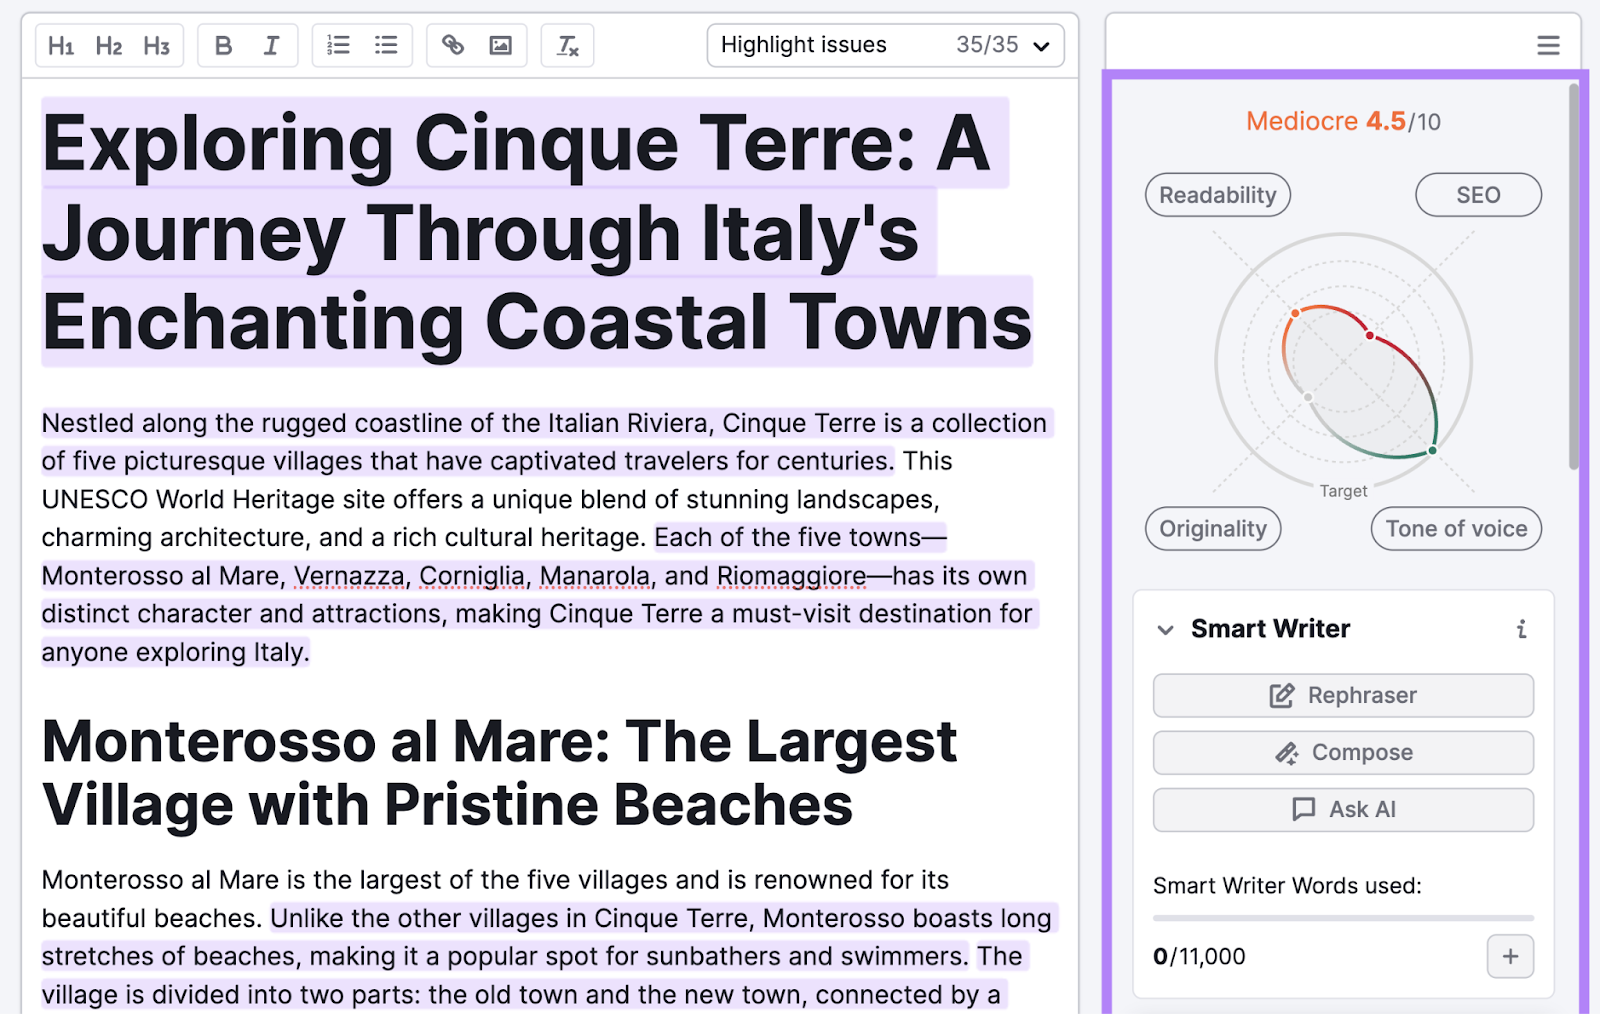
Task: Open the hamburger menu in sidebar
Action: pyautogui.click(x=1548, y=46)
